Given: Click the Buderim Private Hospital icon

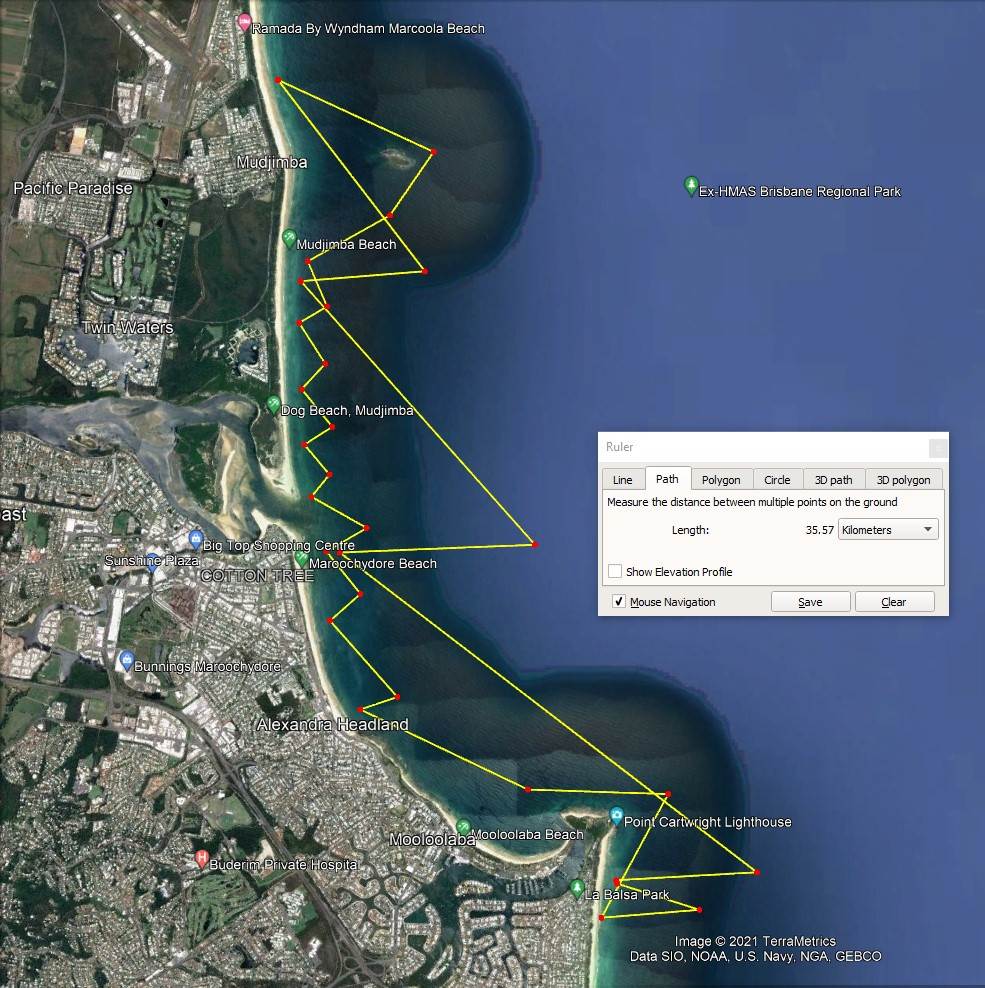Looking at the screenshot, I should pos(202,859).
